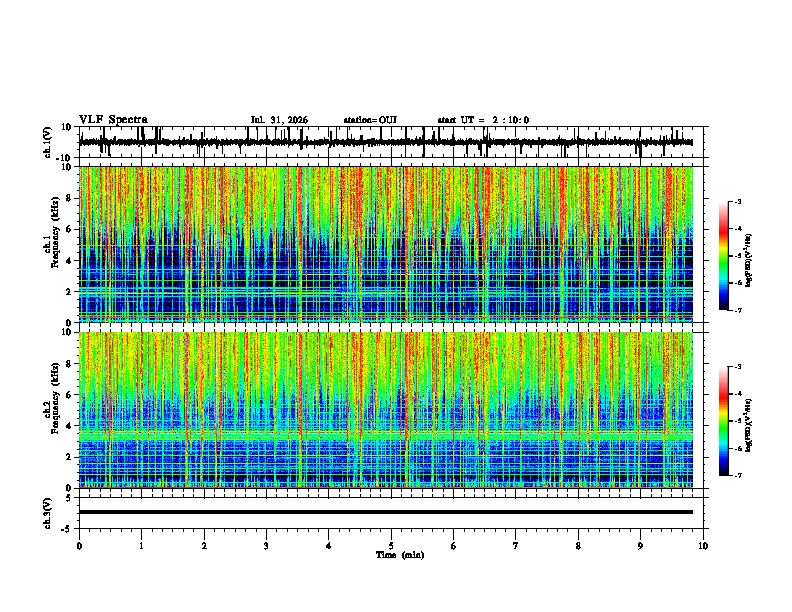Click the ch.3(V) tick label "-5"
This screenshot has width=792, height=612.
(x=67, y=529)
